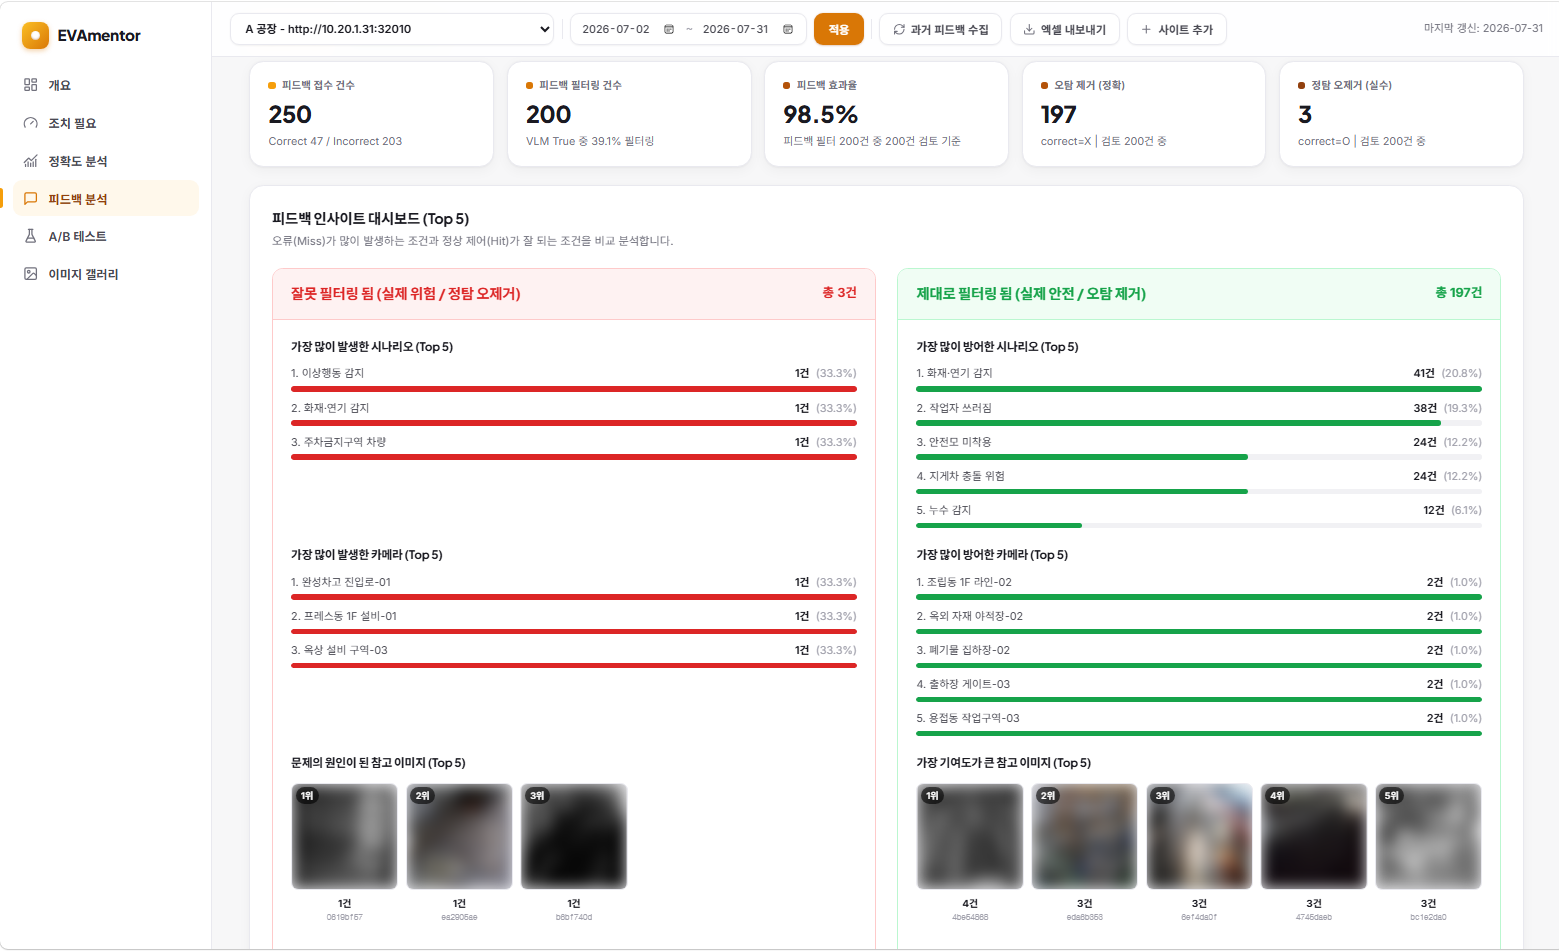This screenshot has height=951, width=1559.
Task: Go to 조치 필요 page
Action: tap(106, 123)
